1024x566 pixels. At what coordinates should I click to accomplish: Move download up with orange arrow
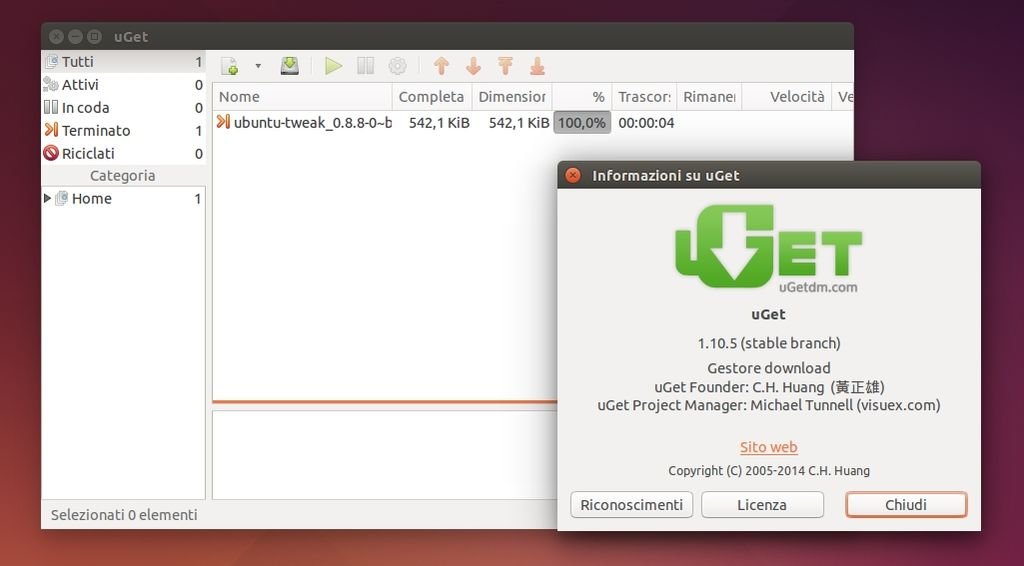click(x=441, y=66)
